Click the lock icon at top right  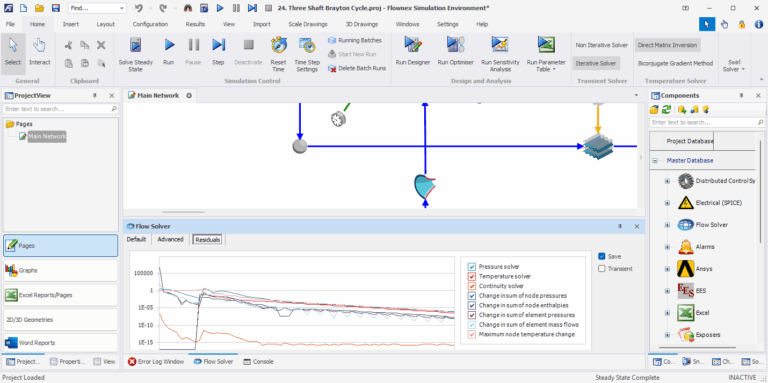point(742,24)
